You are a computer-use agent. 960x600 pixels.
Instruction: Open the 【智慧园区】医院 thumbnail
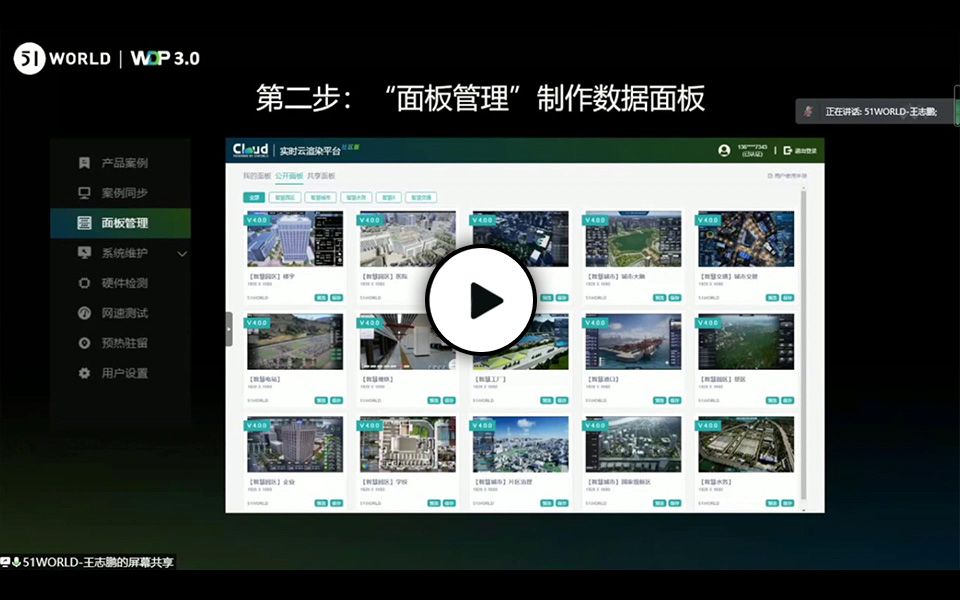coord(408,239)
